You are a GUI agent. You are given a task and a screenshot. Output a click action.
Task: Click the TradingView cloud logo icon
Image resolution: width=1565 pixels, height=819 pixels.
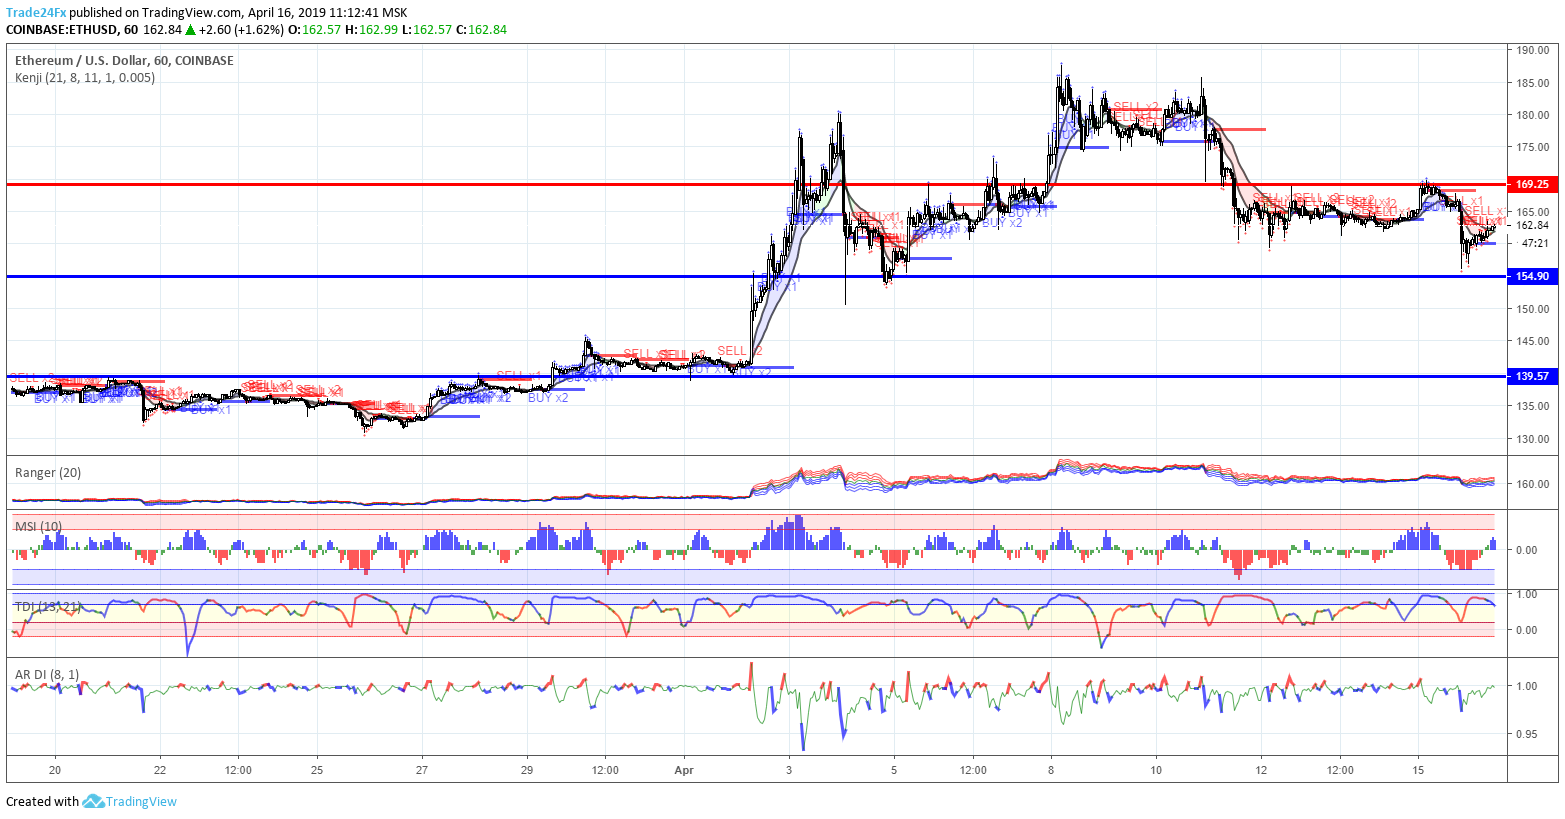coord(93,801)
